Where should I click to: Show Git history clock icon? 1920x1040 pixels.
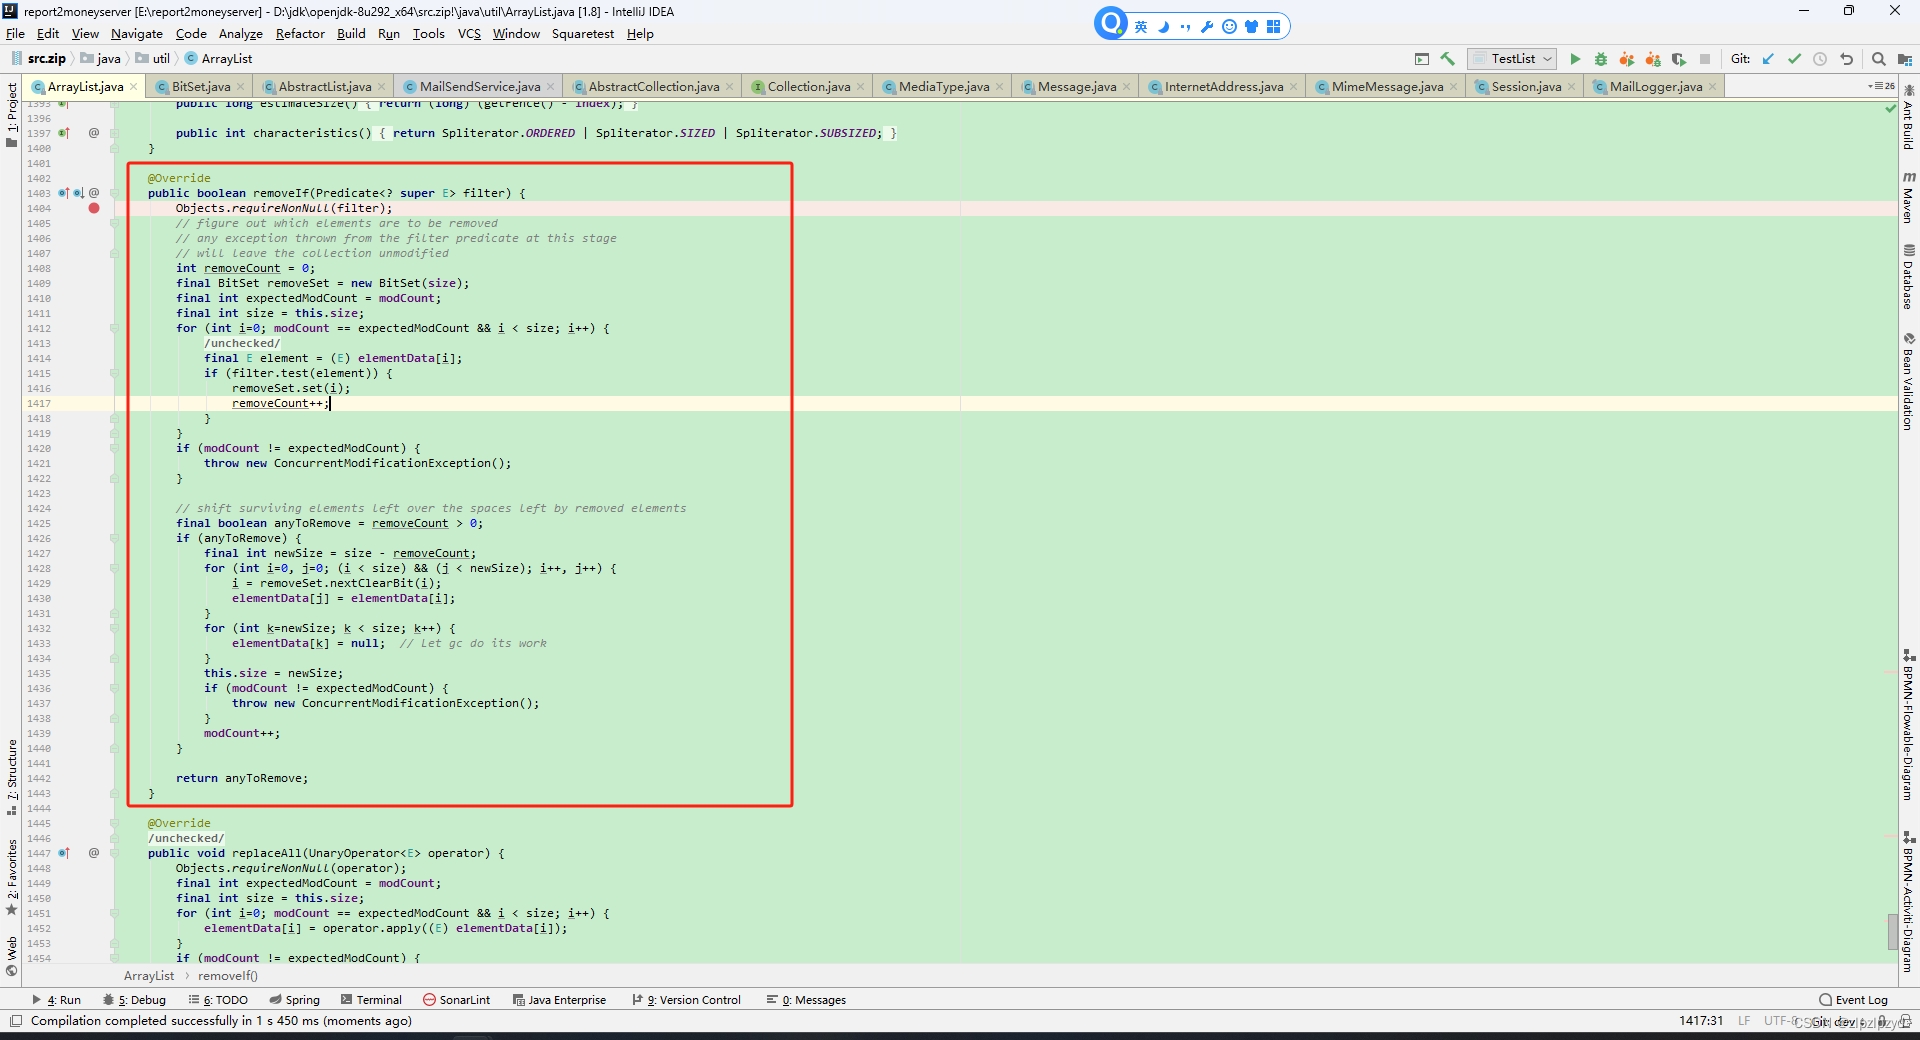click(1820, 59)
